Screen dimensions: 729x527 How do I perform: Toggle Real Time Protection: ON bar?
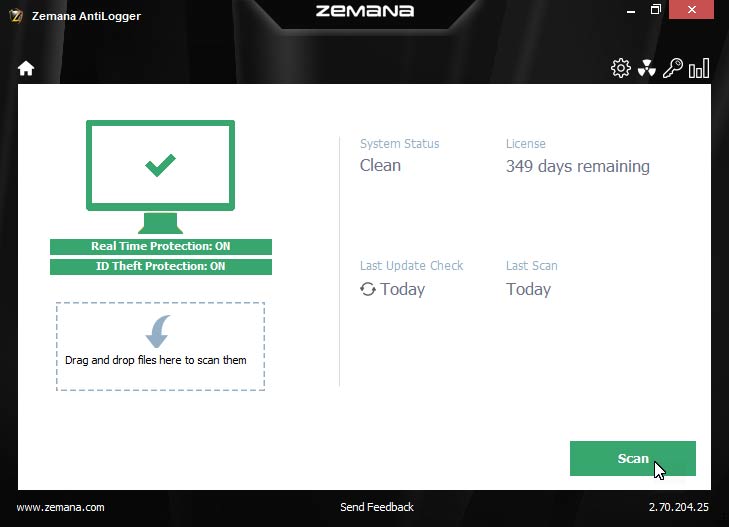pyautogui.click(x=161, y=246)
